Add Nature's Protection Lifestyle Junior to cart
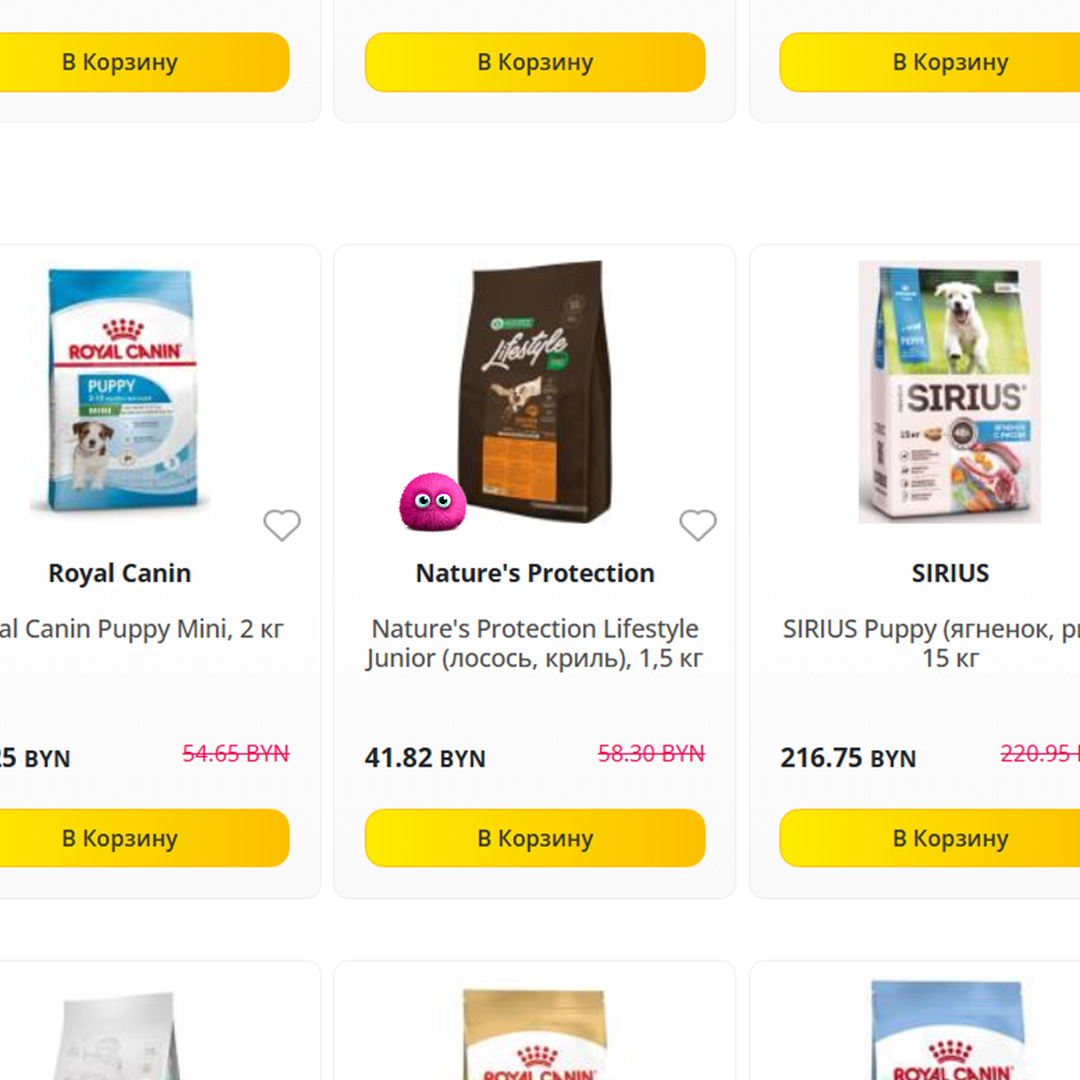 [x=534, y=838]
